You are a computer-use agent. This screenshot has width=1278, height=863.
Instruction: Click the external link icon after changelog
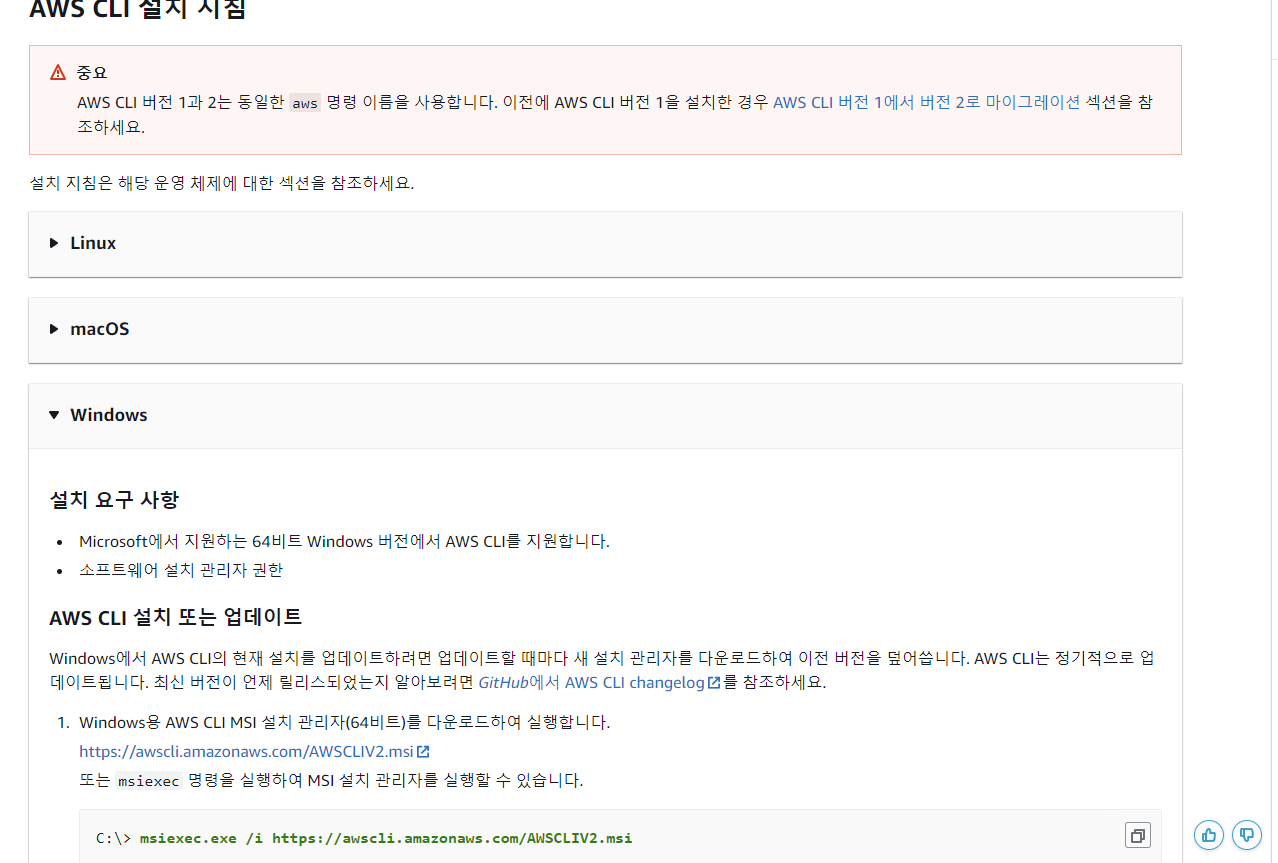[713, 683]
